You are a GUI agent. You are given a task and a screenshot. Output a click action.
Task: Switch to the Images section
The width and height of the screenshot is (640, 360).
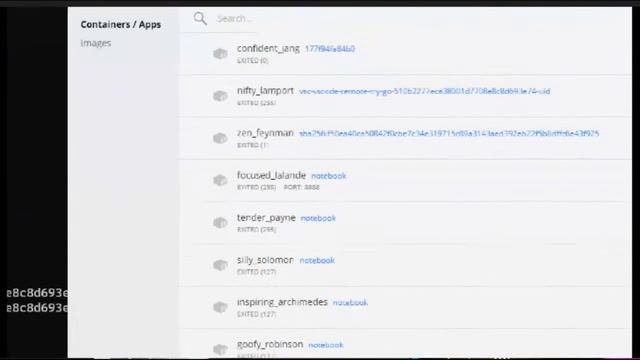pyautogui.click(x=96, y=43)
